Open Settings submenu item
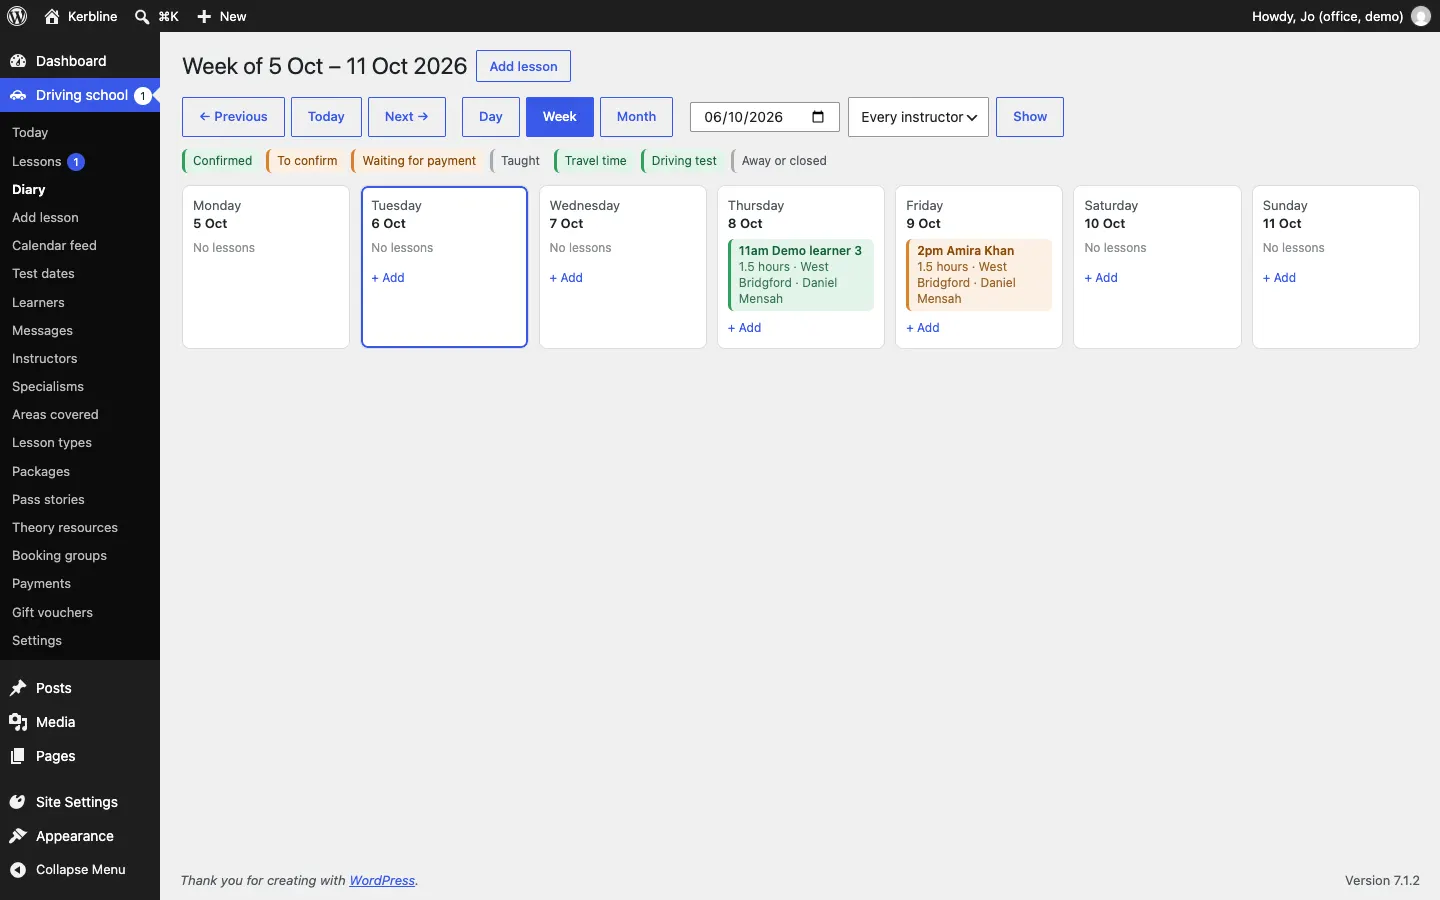 (x=37, y=640)
